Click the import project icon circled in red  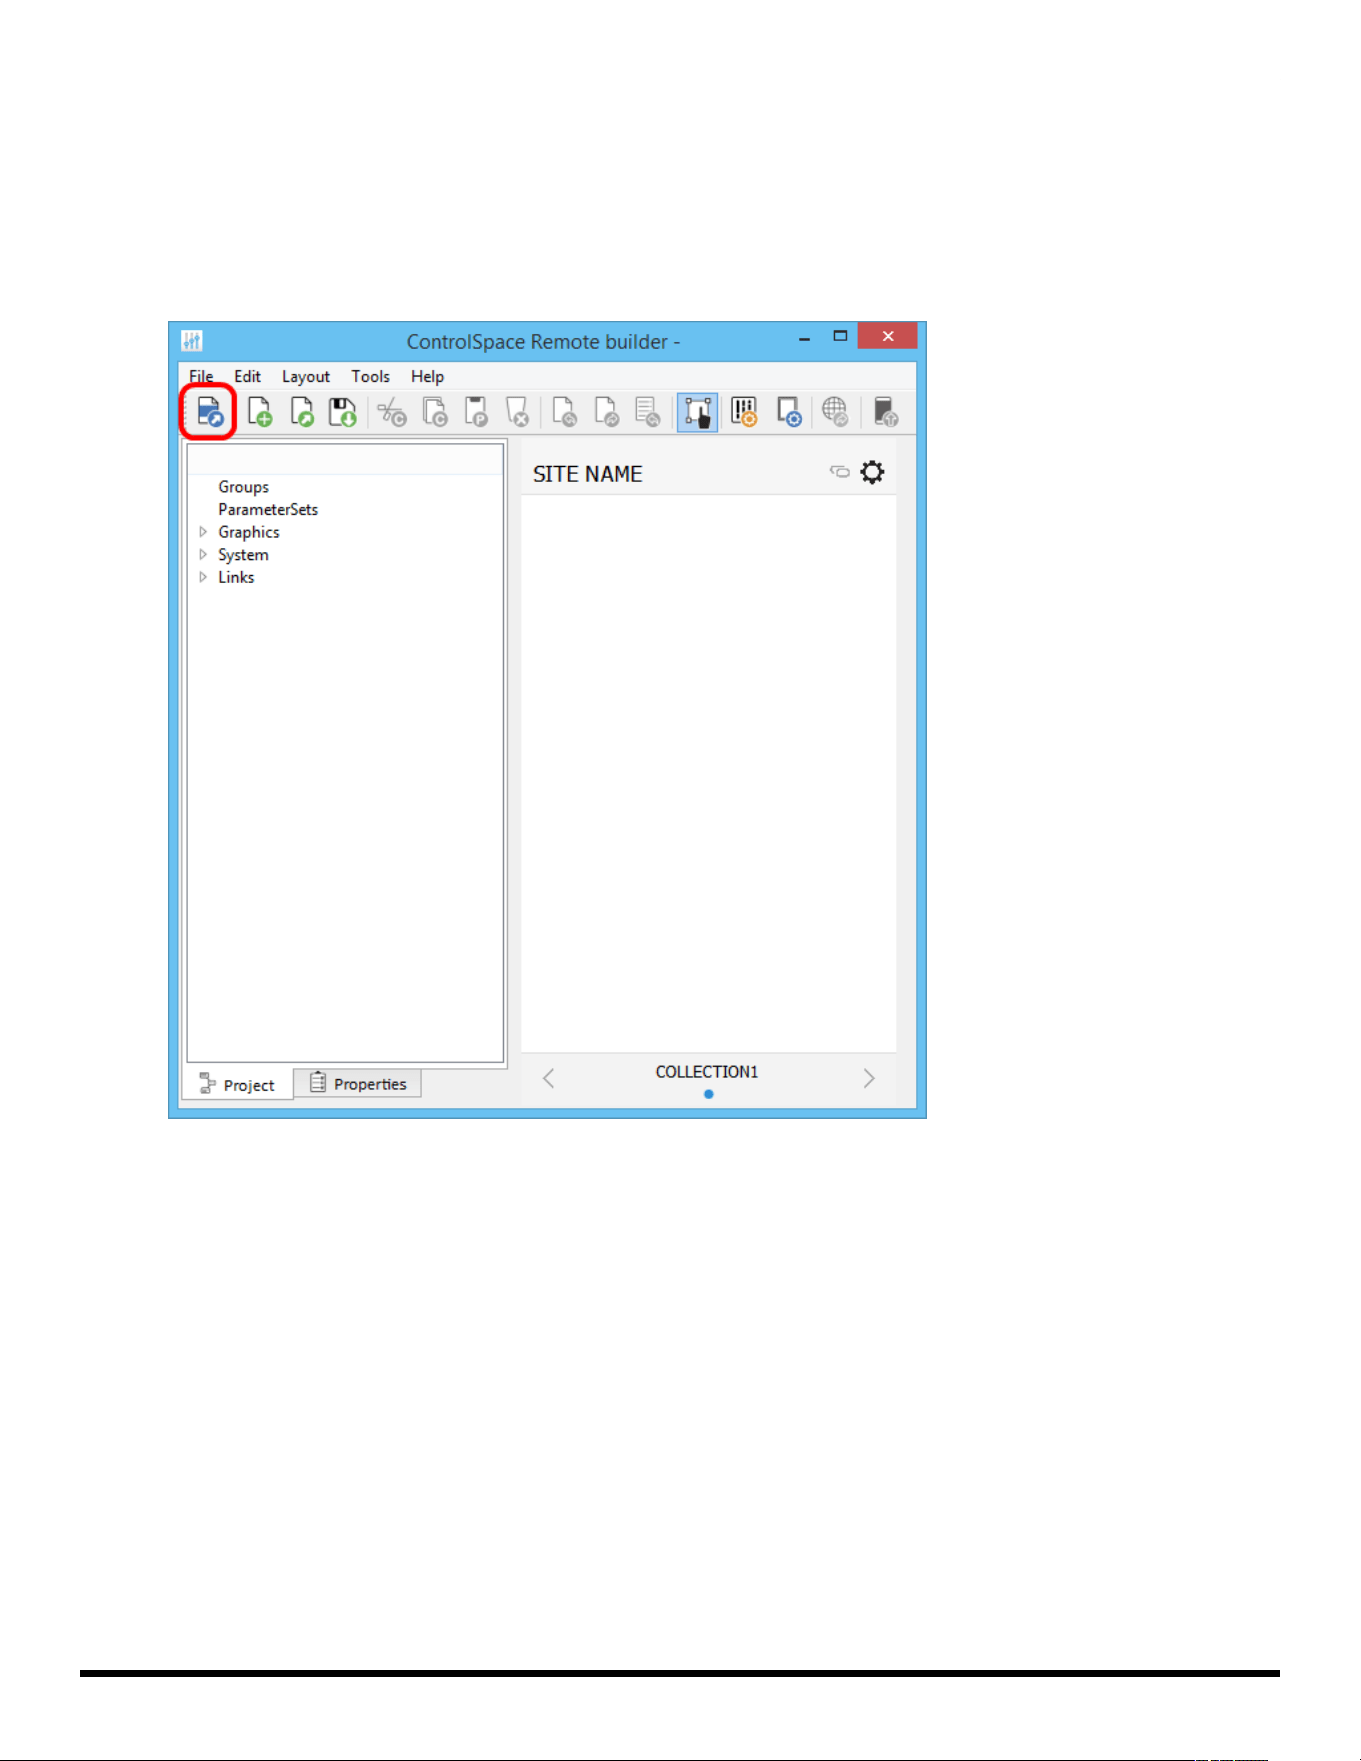[209, 412]
